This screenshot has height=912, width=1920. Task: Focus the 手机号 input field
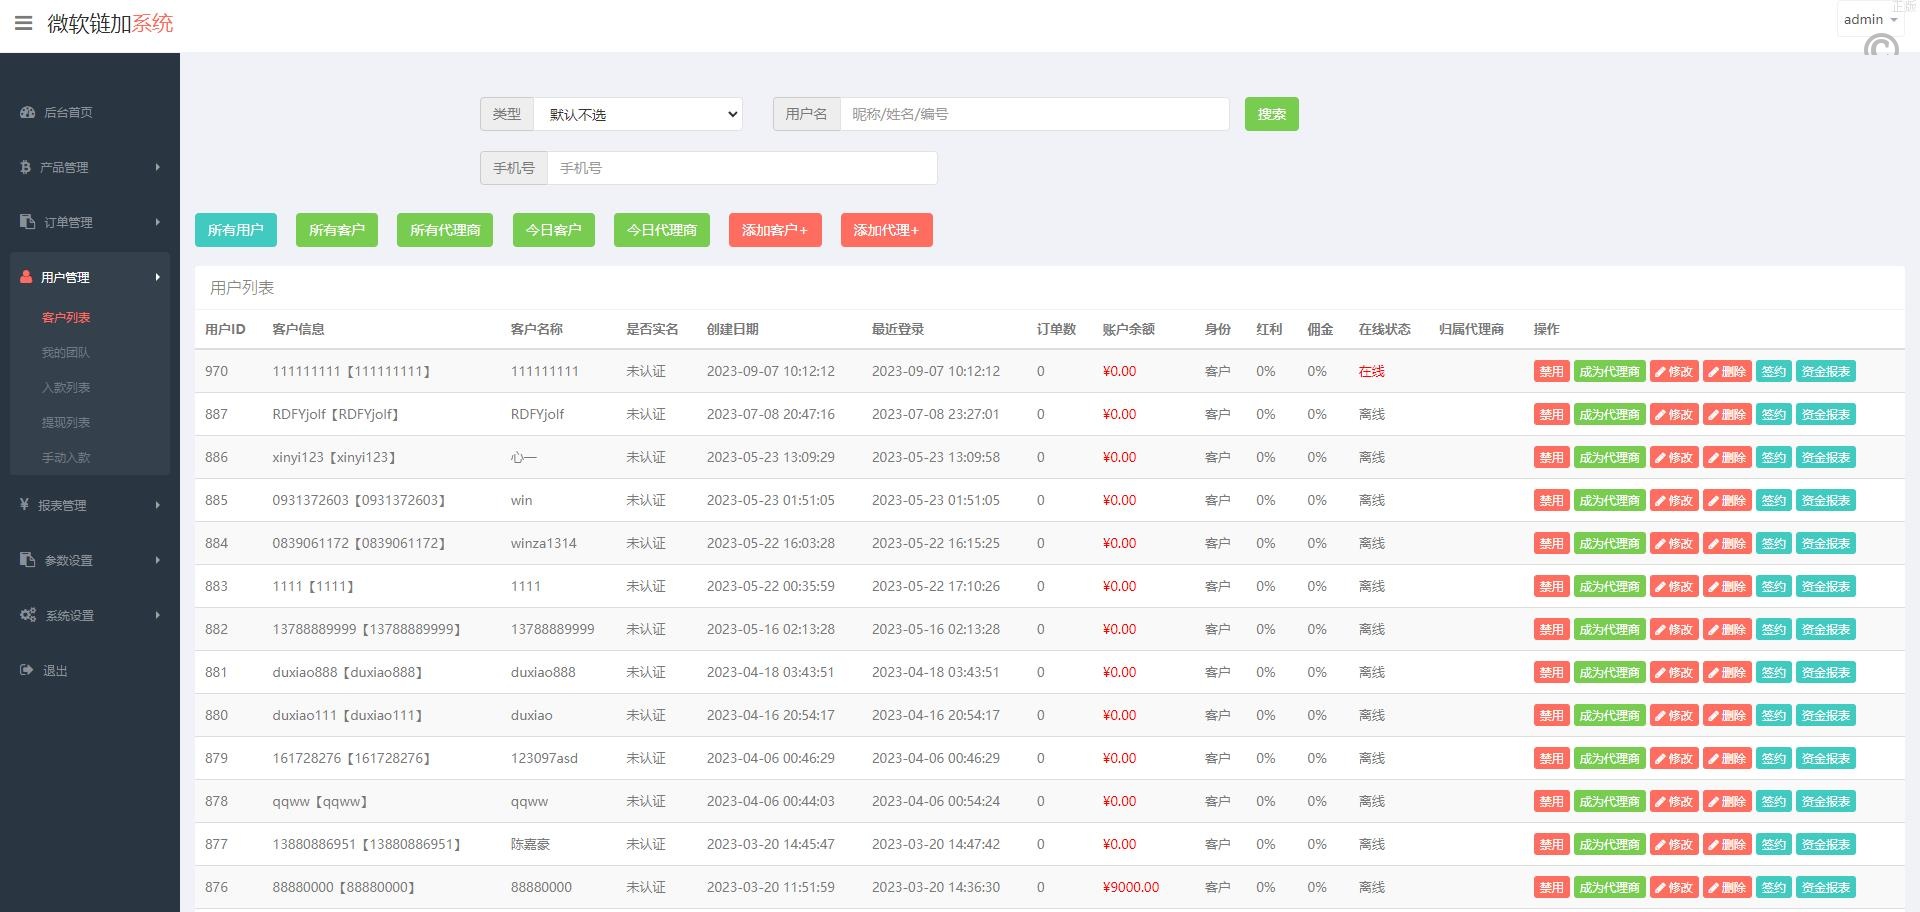click(741, 168)
